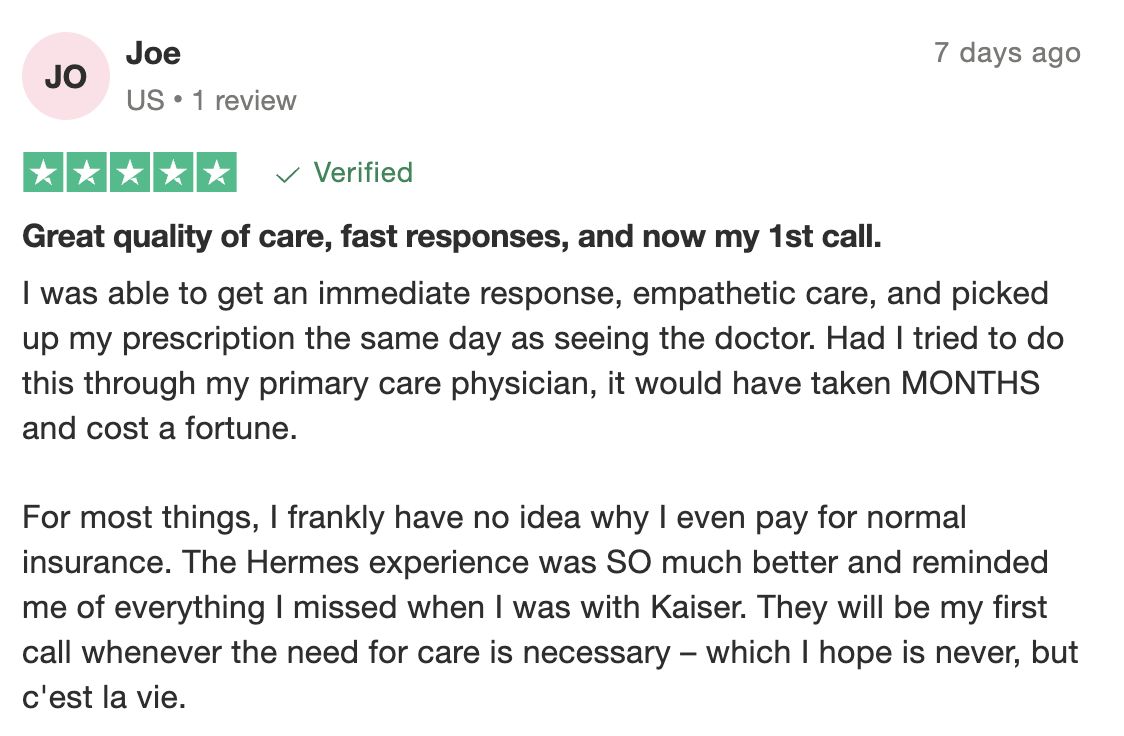1124x736 pixels.
Task: Click the pink JO avatar circle
Action: click(x=66, y=76)
